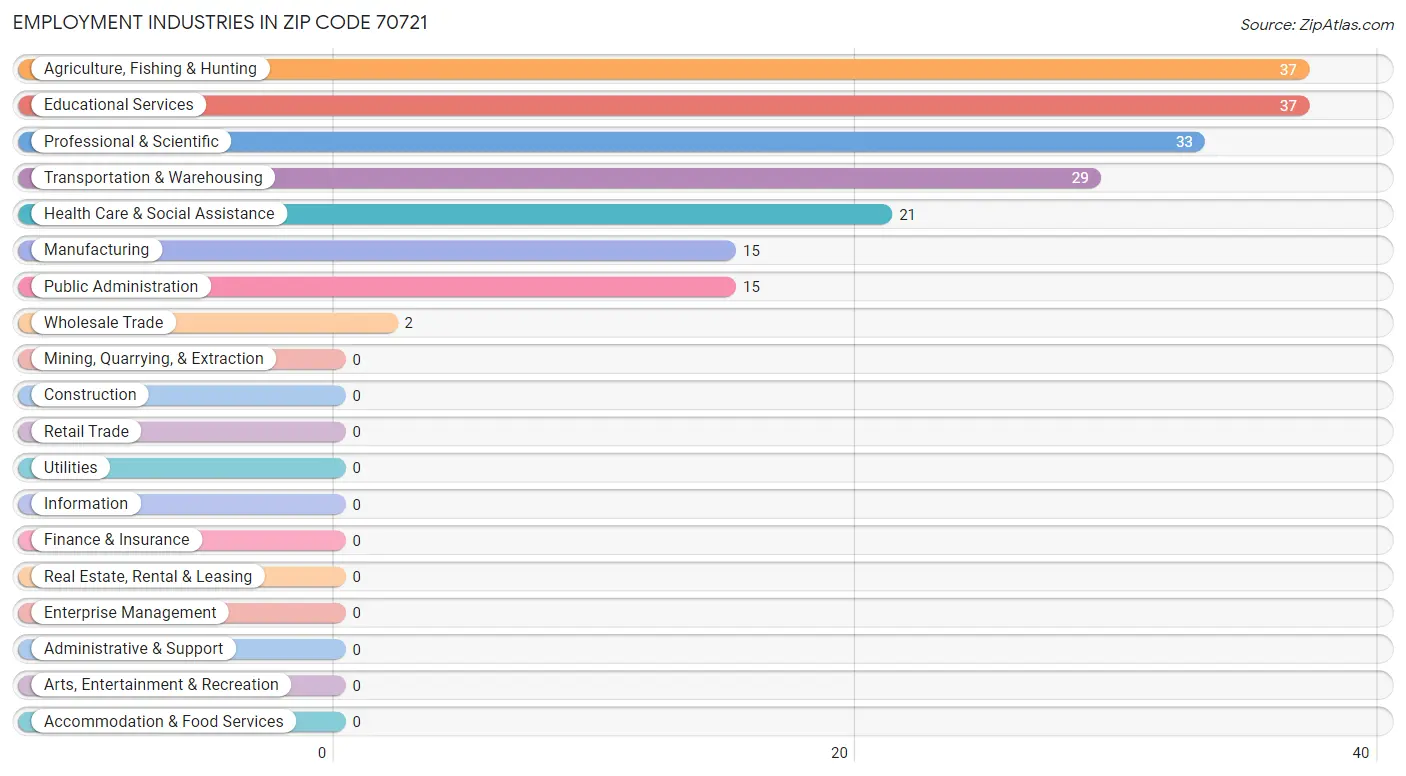Click the value 2 beside Wholesale Trade bar
The height and width of the screenshot is (776, 1406).
point(409,323)
